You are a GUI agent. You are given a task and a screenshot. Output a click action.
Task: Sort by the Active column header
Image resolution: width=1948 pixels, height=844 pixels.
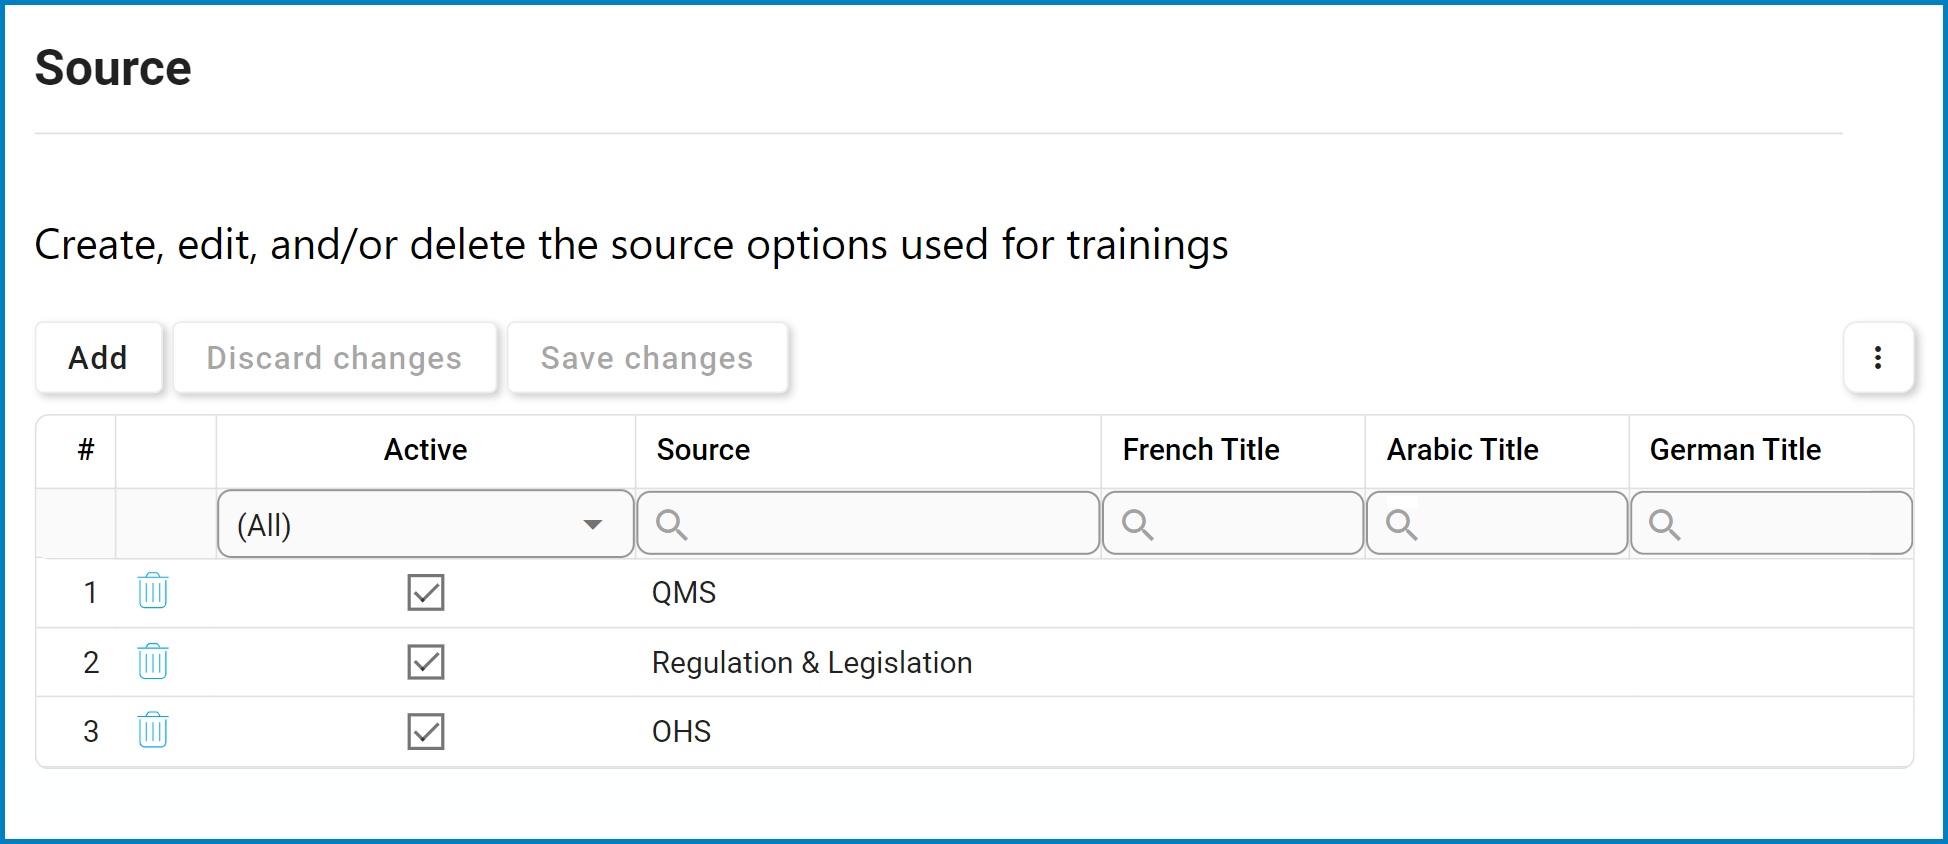click(x=426, y=450)
